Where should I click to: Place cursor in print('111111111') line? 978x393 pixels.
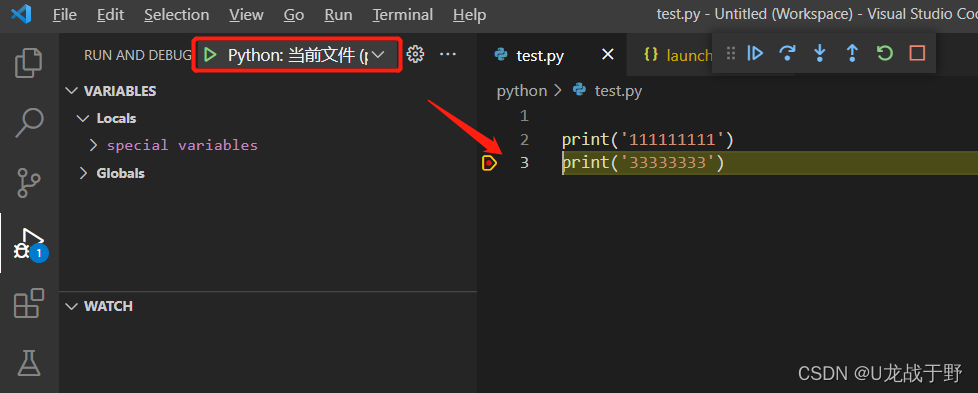tap(647, 140)
